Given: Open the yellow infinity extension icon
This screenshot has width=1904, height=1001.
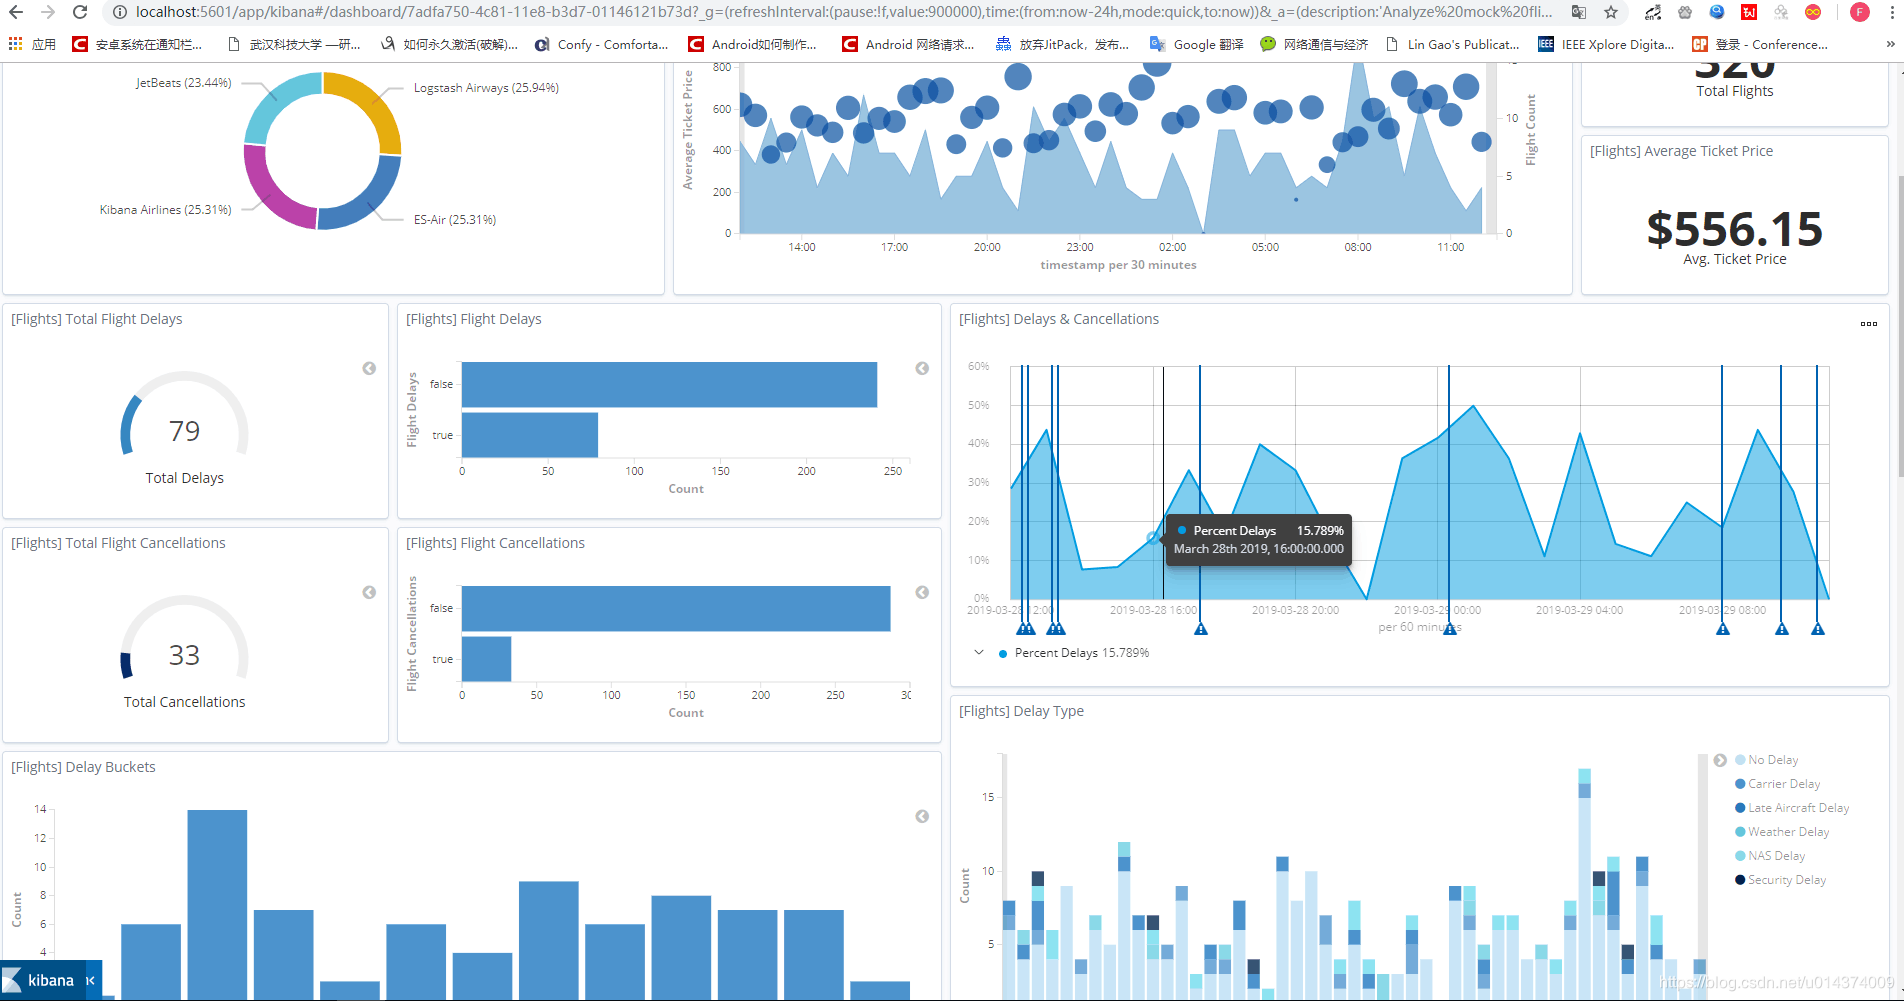Looking at the screenshot, I should (1813, 12).
